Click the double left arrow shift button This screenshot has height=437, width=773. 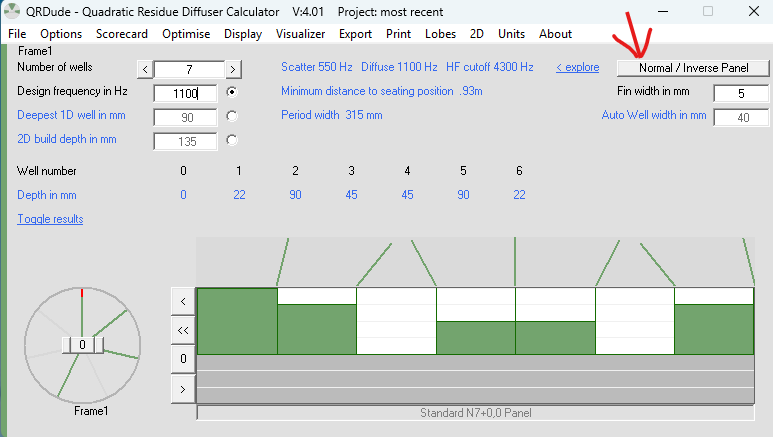pos(183,329)
